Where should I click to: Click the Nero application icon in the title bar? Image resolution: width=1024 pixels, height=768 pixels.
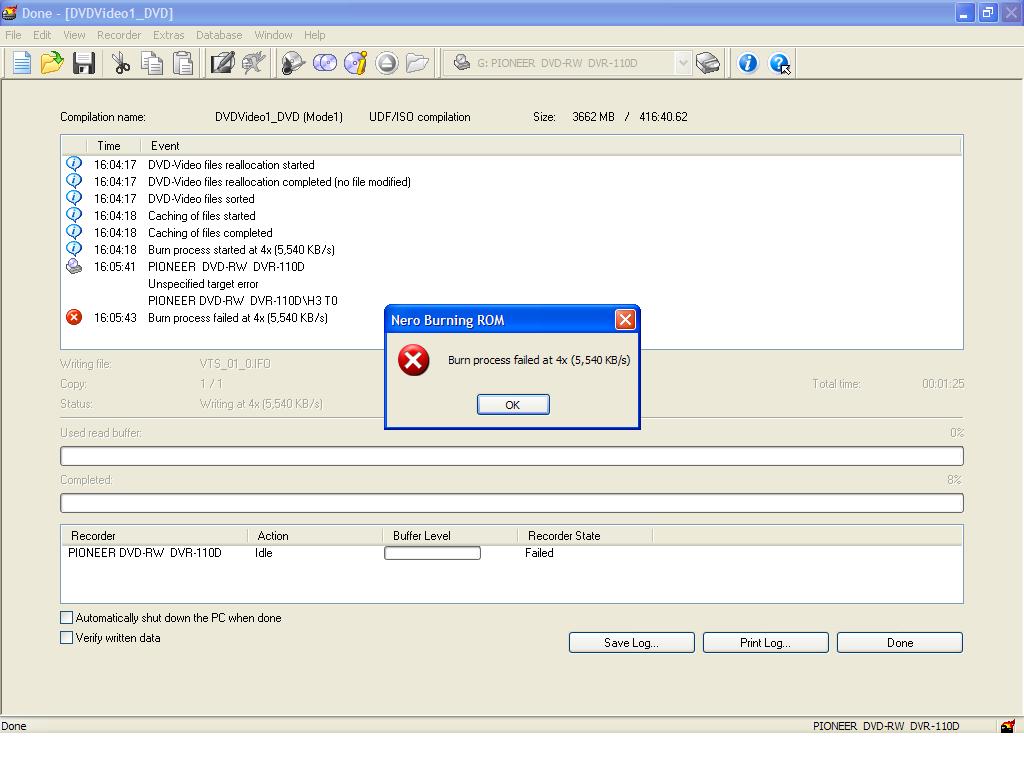(x=10, y=12)
